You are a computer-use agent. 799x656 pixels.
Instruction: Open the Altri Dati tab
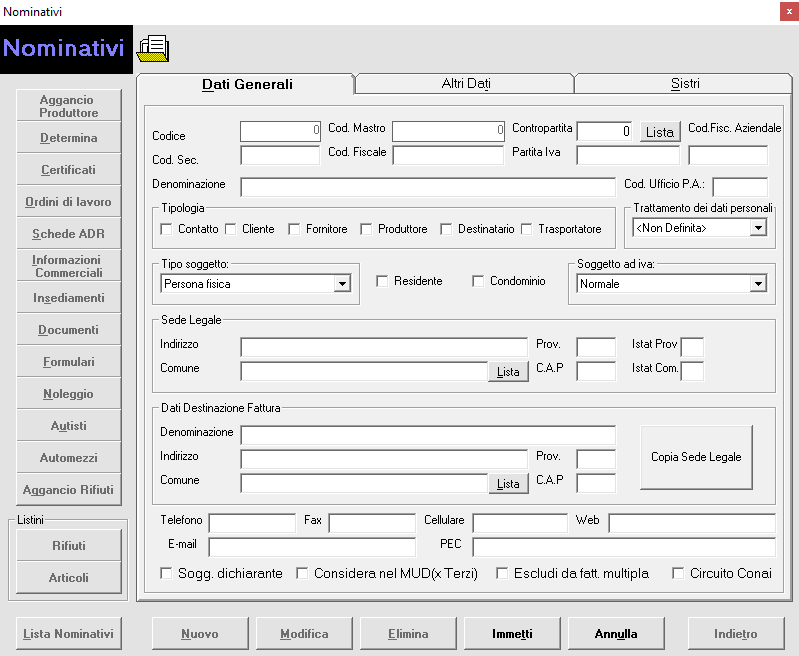[x=466, y=84]
